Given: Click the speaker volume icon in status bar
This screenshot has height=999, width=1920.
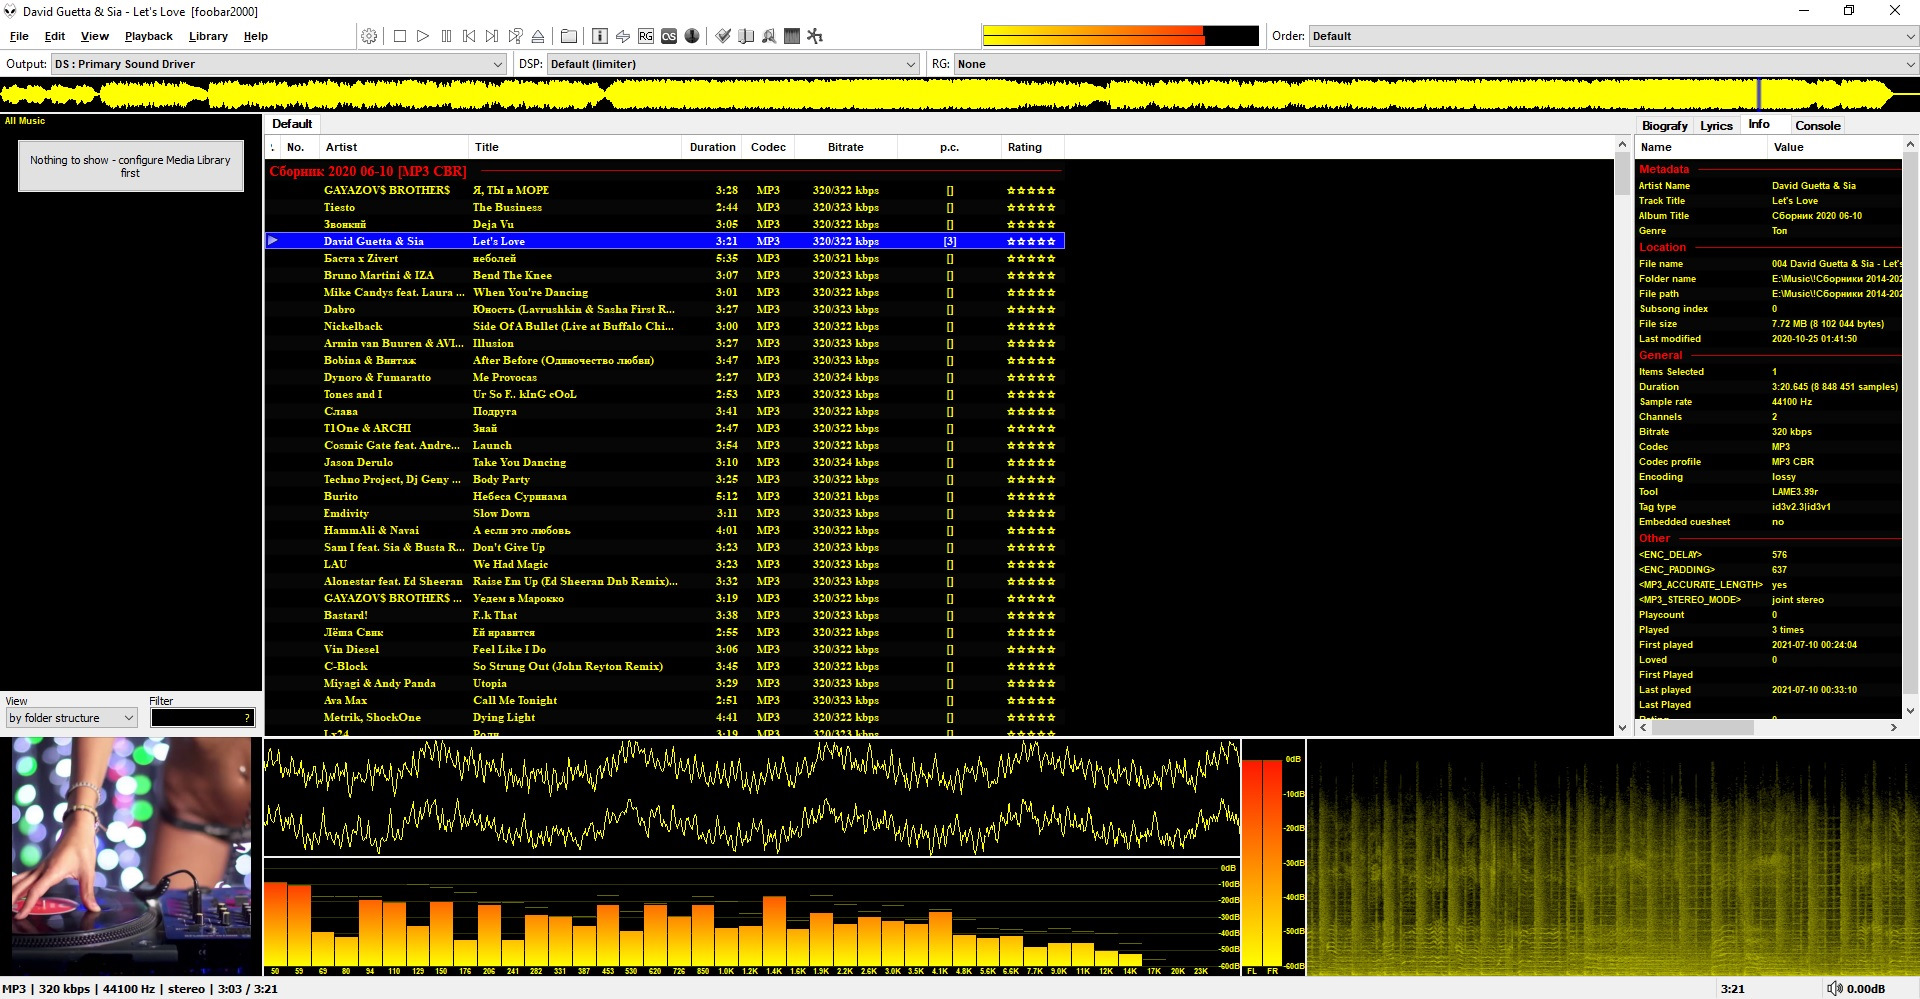Looking at the screenshot, I should tap(1834, 988).
